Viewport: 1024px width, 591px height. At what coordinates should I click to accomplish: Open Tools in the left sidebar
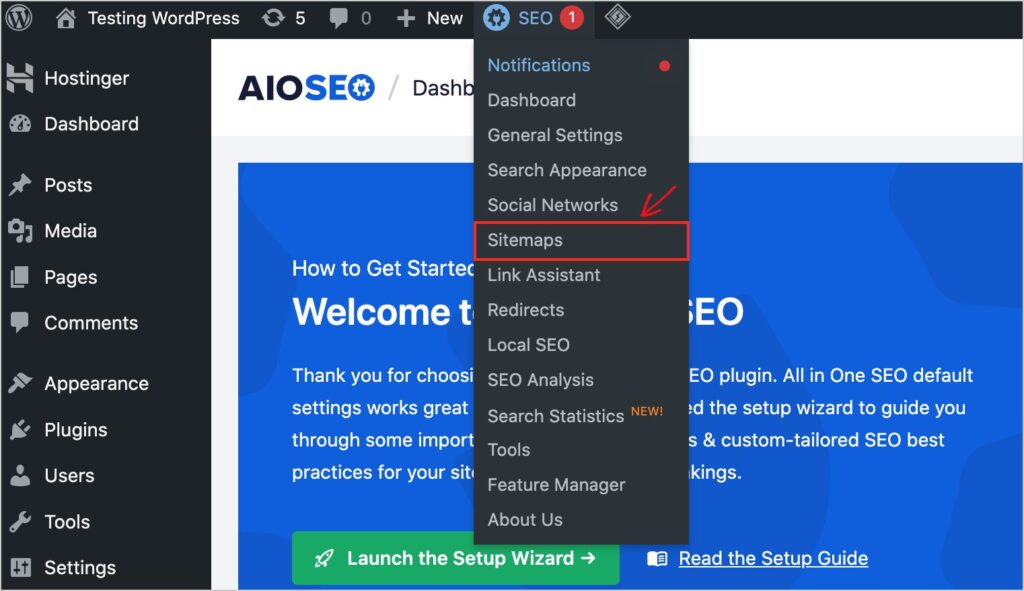click(67, 522)
